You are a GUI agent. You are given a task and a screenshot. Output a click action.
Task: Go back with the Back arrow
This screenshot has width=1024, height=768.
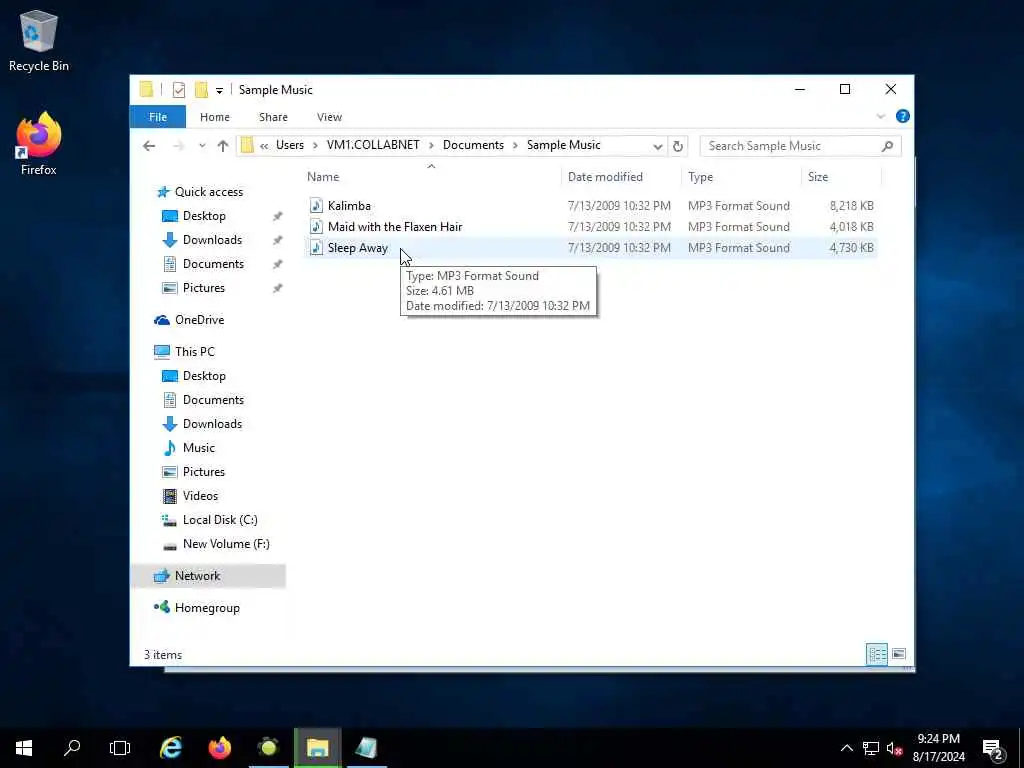click(149, 146)
